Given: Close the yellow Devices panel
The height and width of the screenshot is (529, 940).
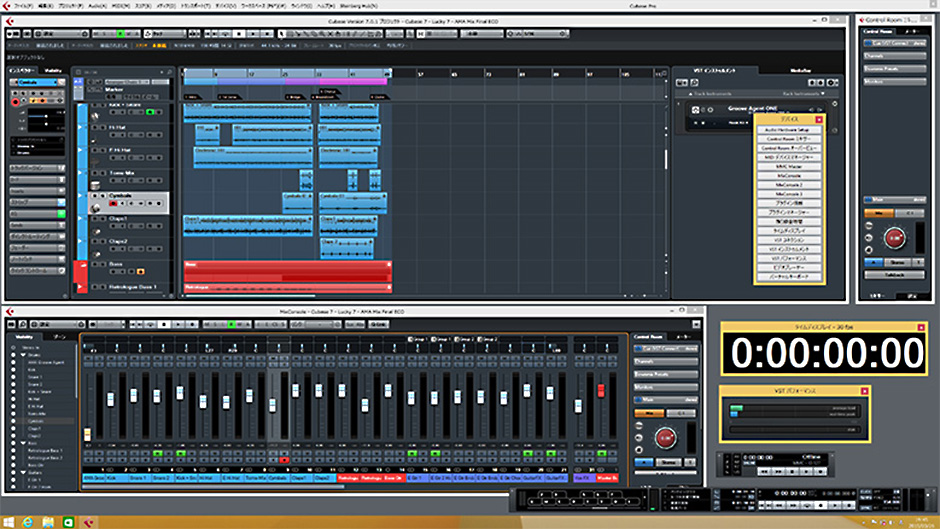Looking at the screenshot, I should [x=819, y=119].
